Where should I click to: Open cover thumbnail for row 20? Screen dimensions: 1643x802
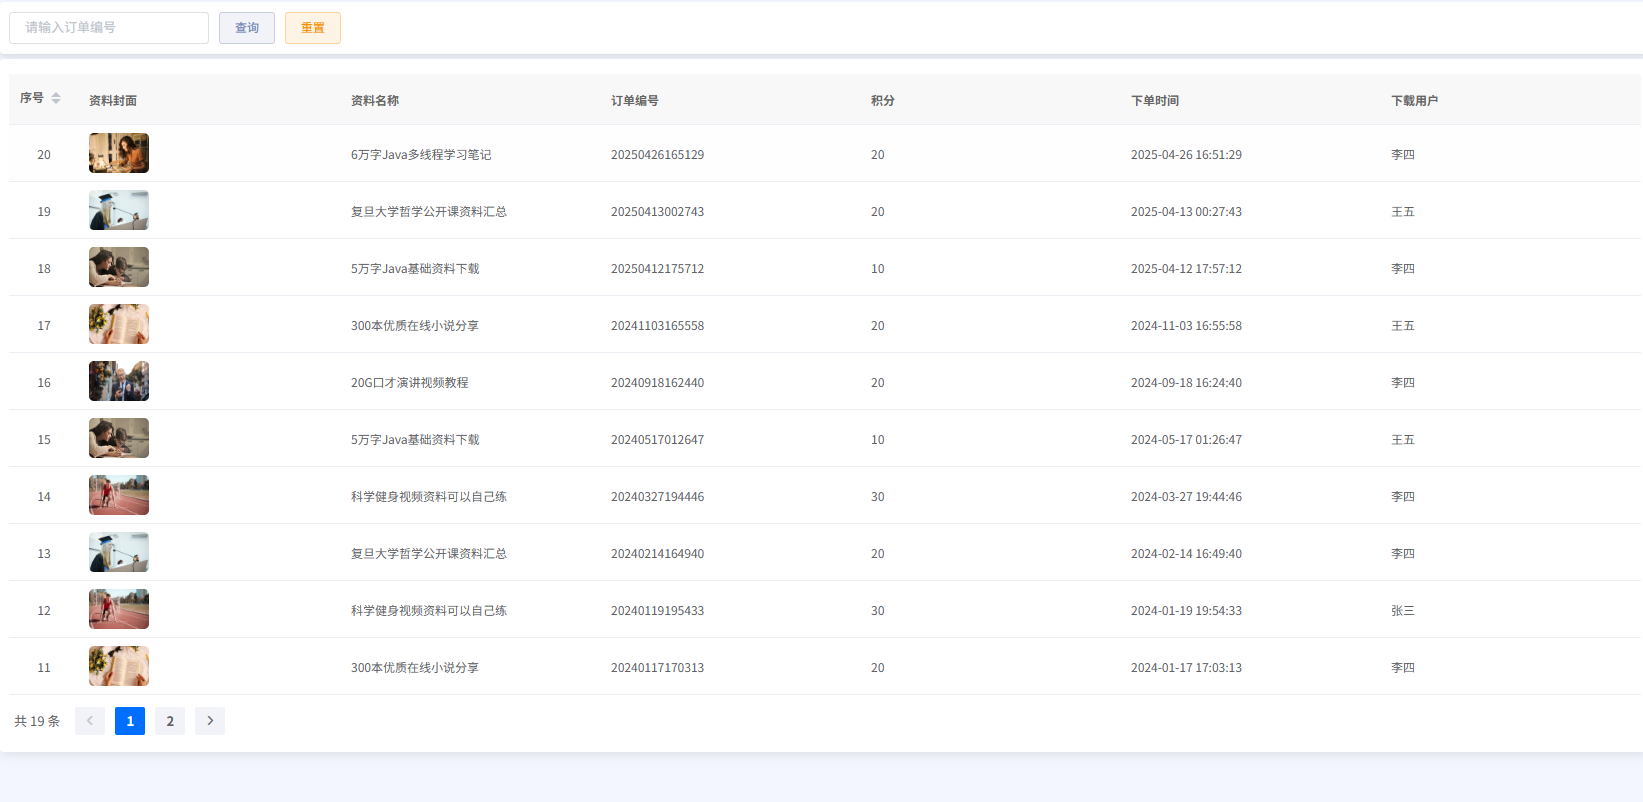[119, 154]
